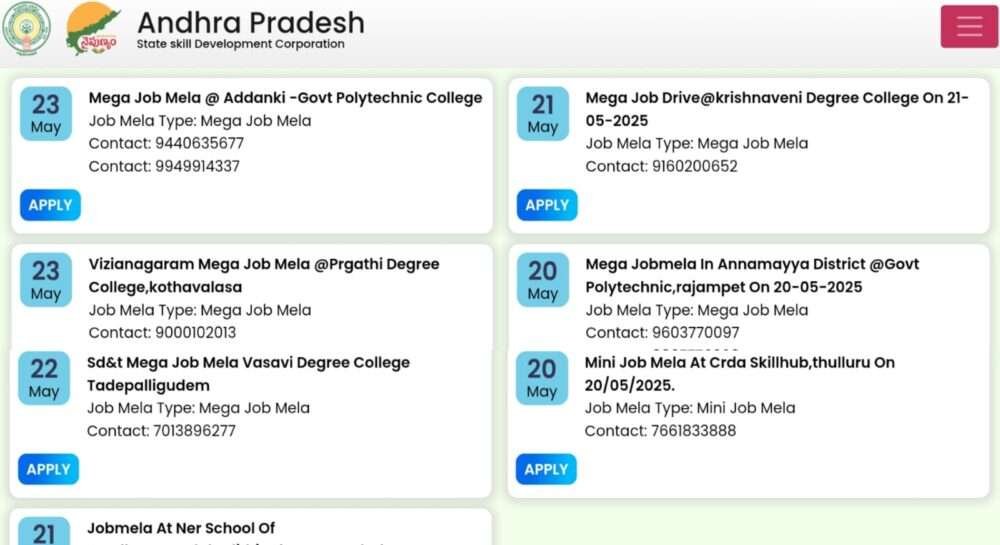Open Mega Jobmela In Annamayya District title
1000x545 pixels.
click(x=753, y=275)
